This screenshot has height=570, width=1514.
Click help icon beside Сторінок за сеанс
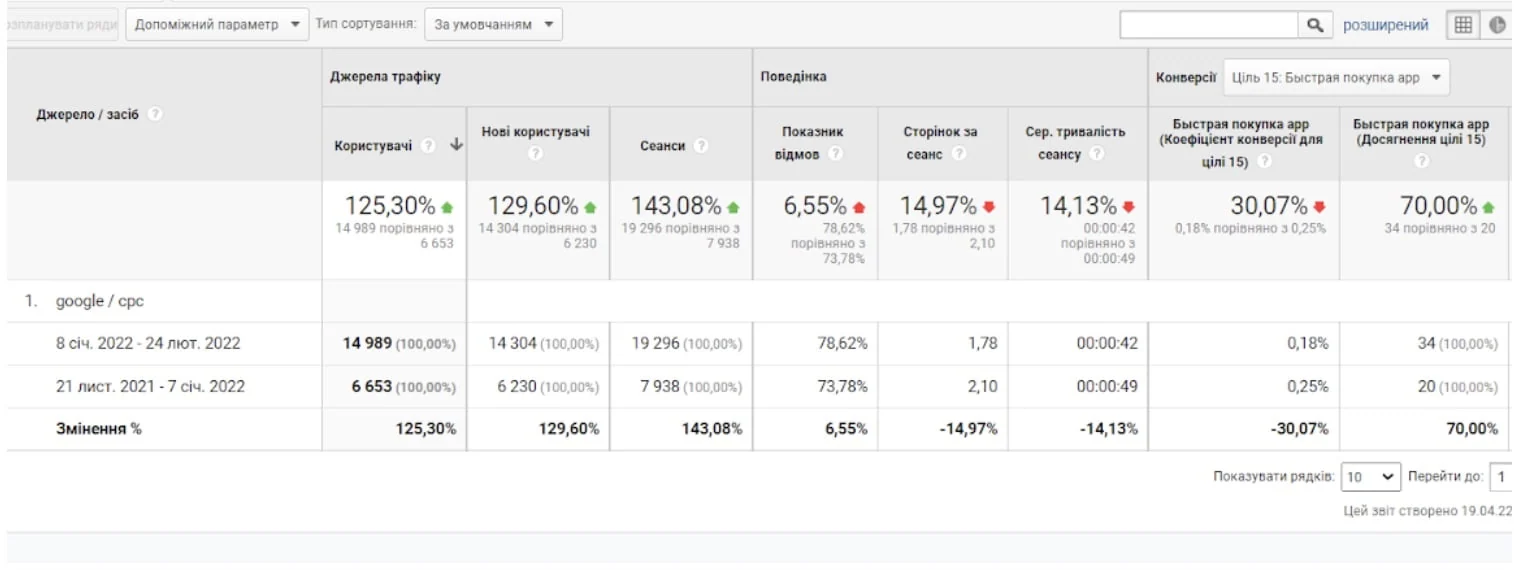(x=960, y=154)
